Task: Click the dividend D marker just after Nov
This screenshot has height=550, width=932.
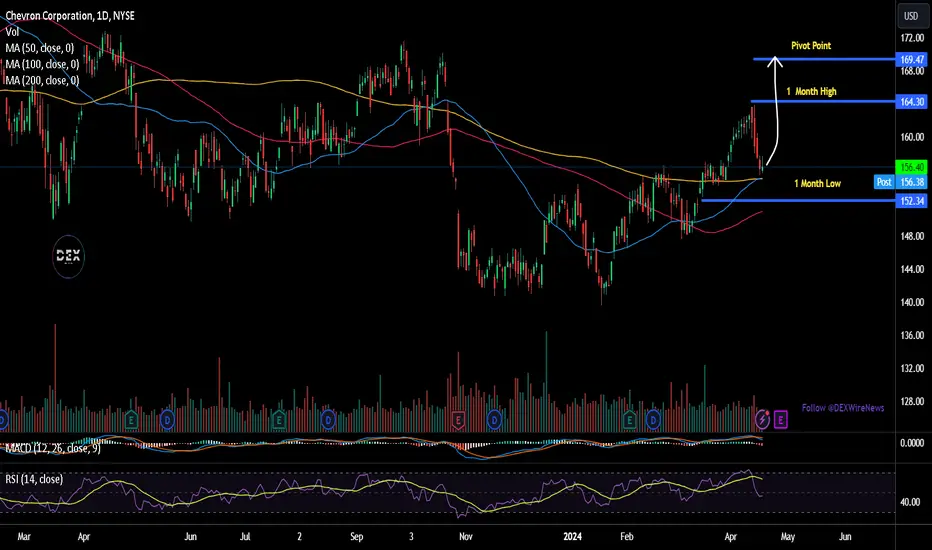Action: pos(494,420)
